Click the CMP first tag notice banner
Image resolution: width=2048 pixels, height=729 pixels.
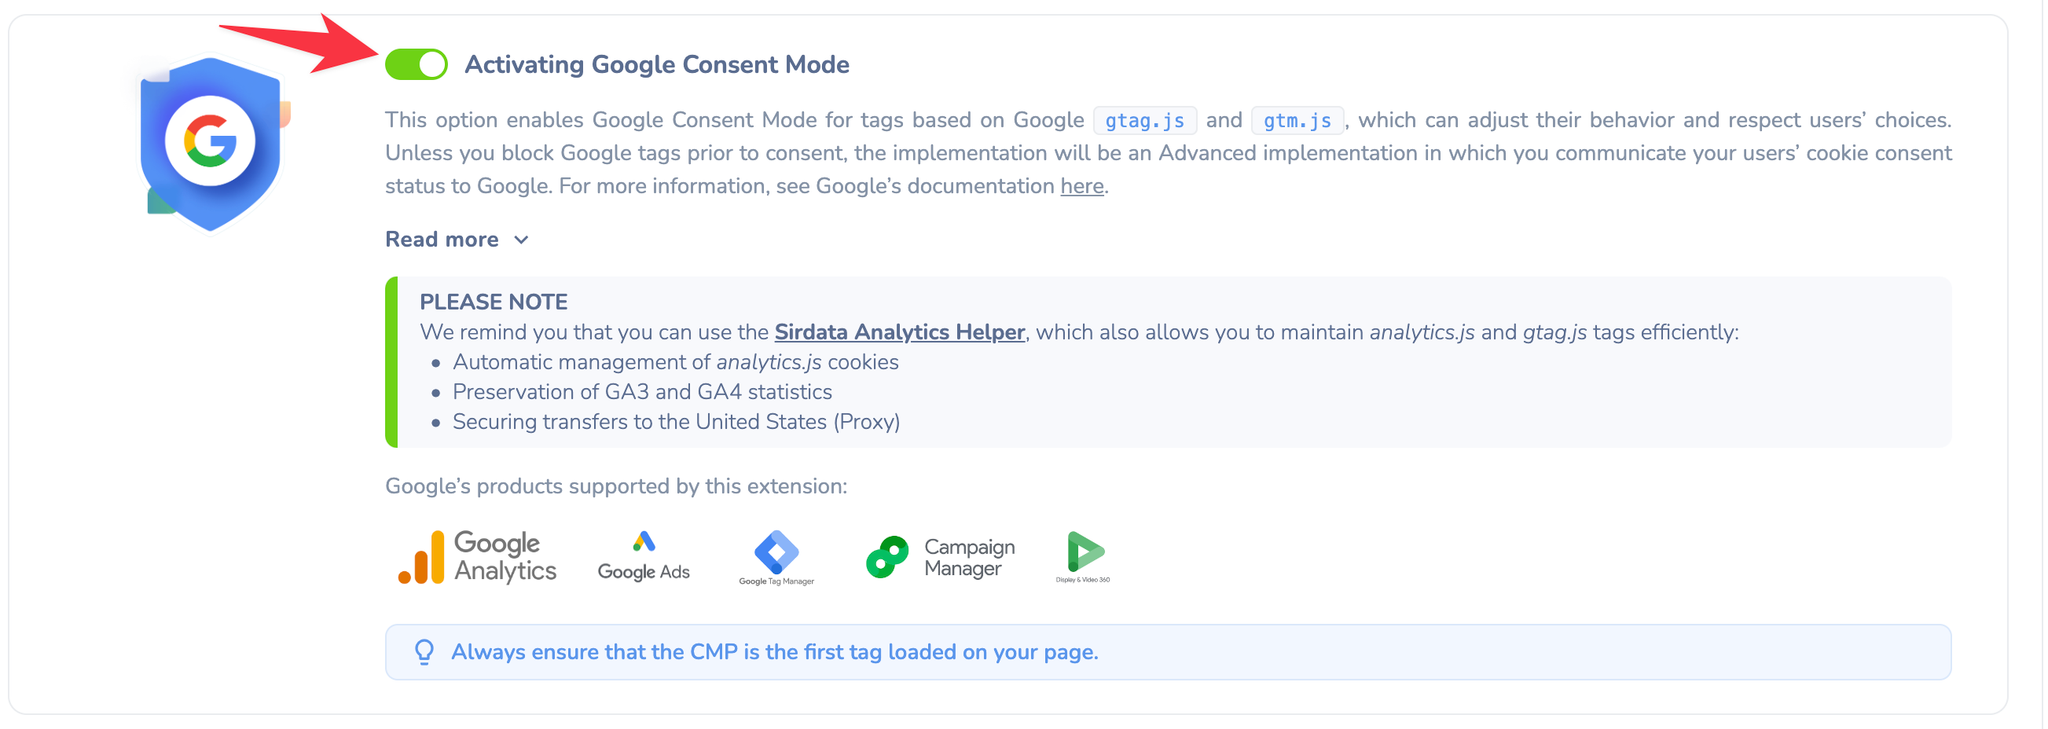point(1168,652)
